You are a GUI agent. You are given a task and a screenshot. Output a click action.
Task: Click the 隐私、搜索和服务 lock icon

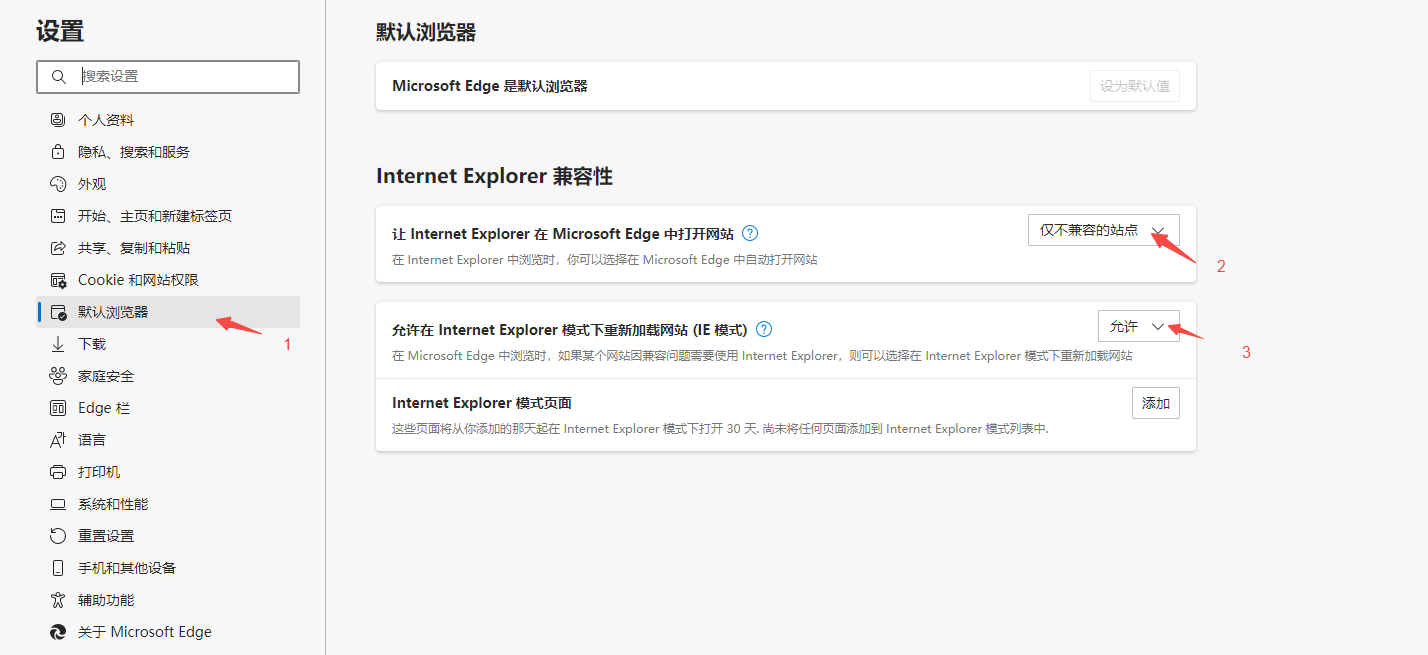(57, 151)
